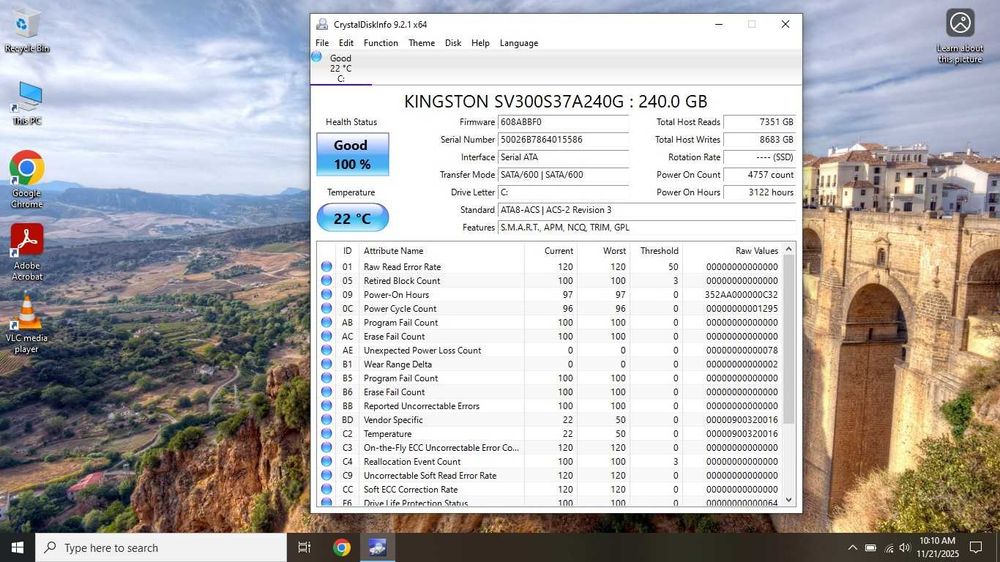Click the Drive Letter field

[x=563, y=192]
